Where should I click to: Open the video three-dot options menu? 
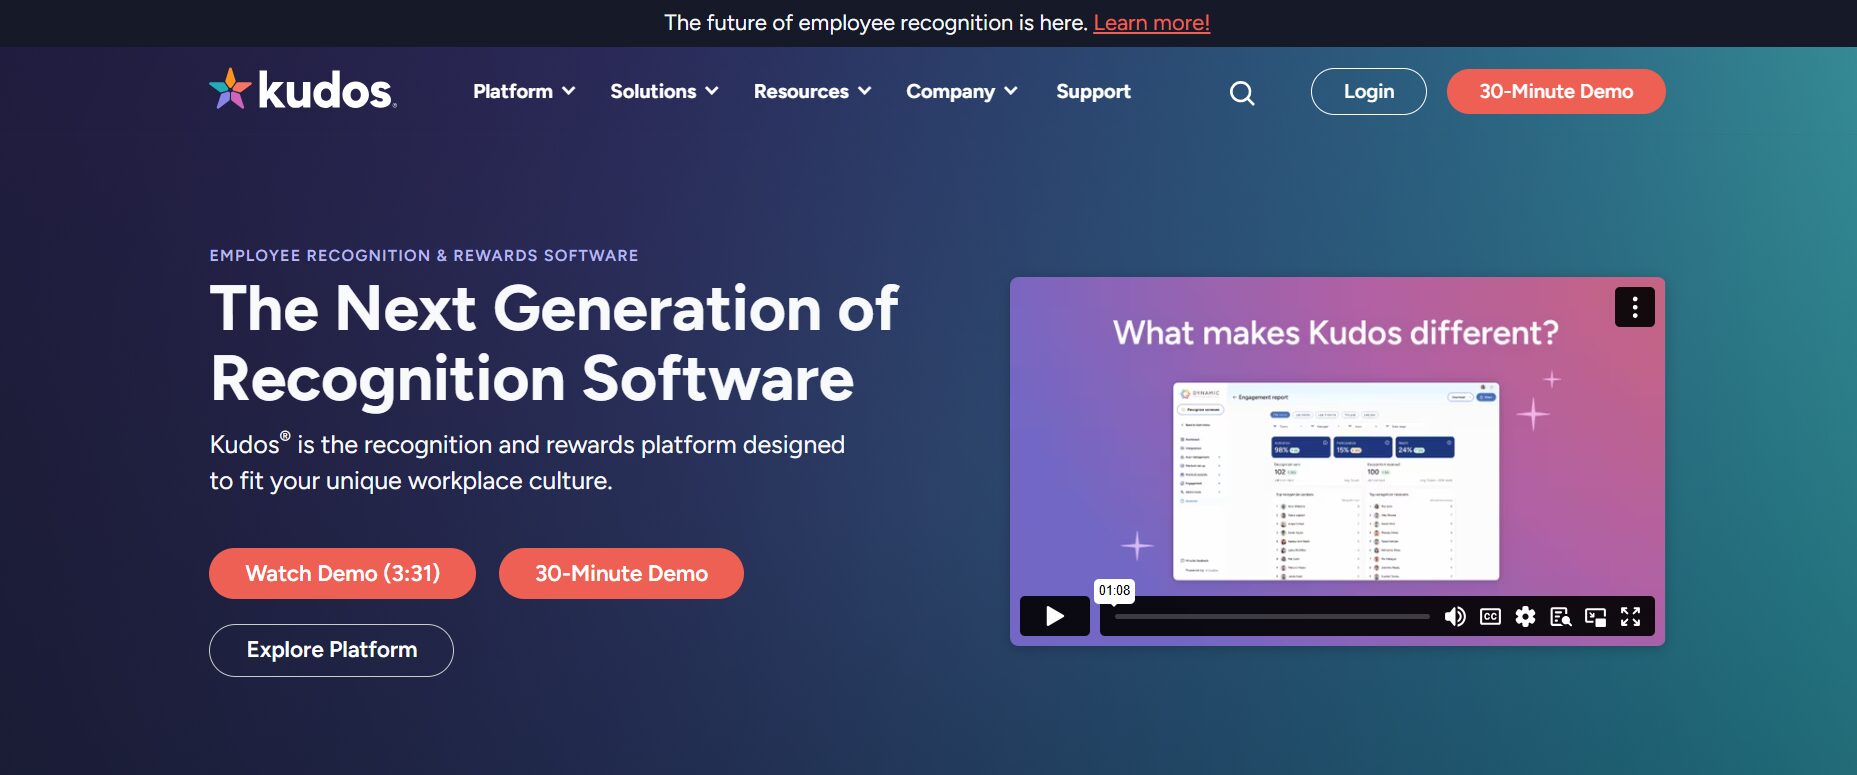click(1634, 307)
